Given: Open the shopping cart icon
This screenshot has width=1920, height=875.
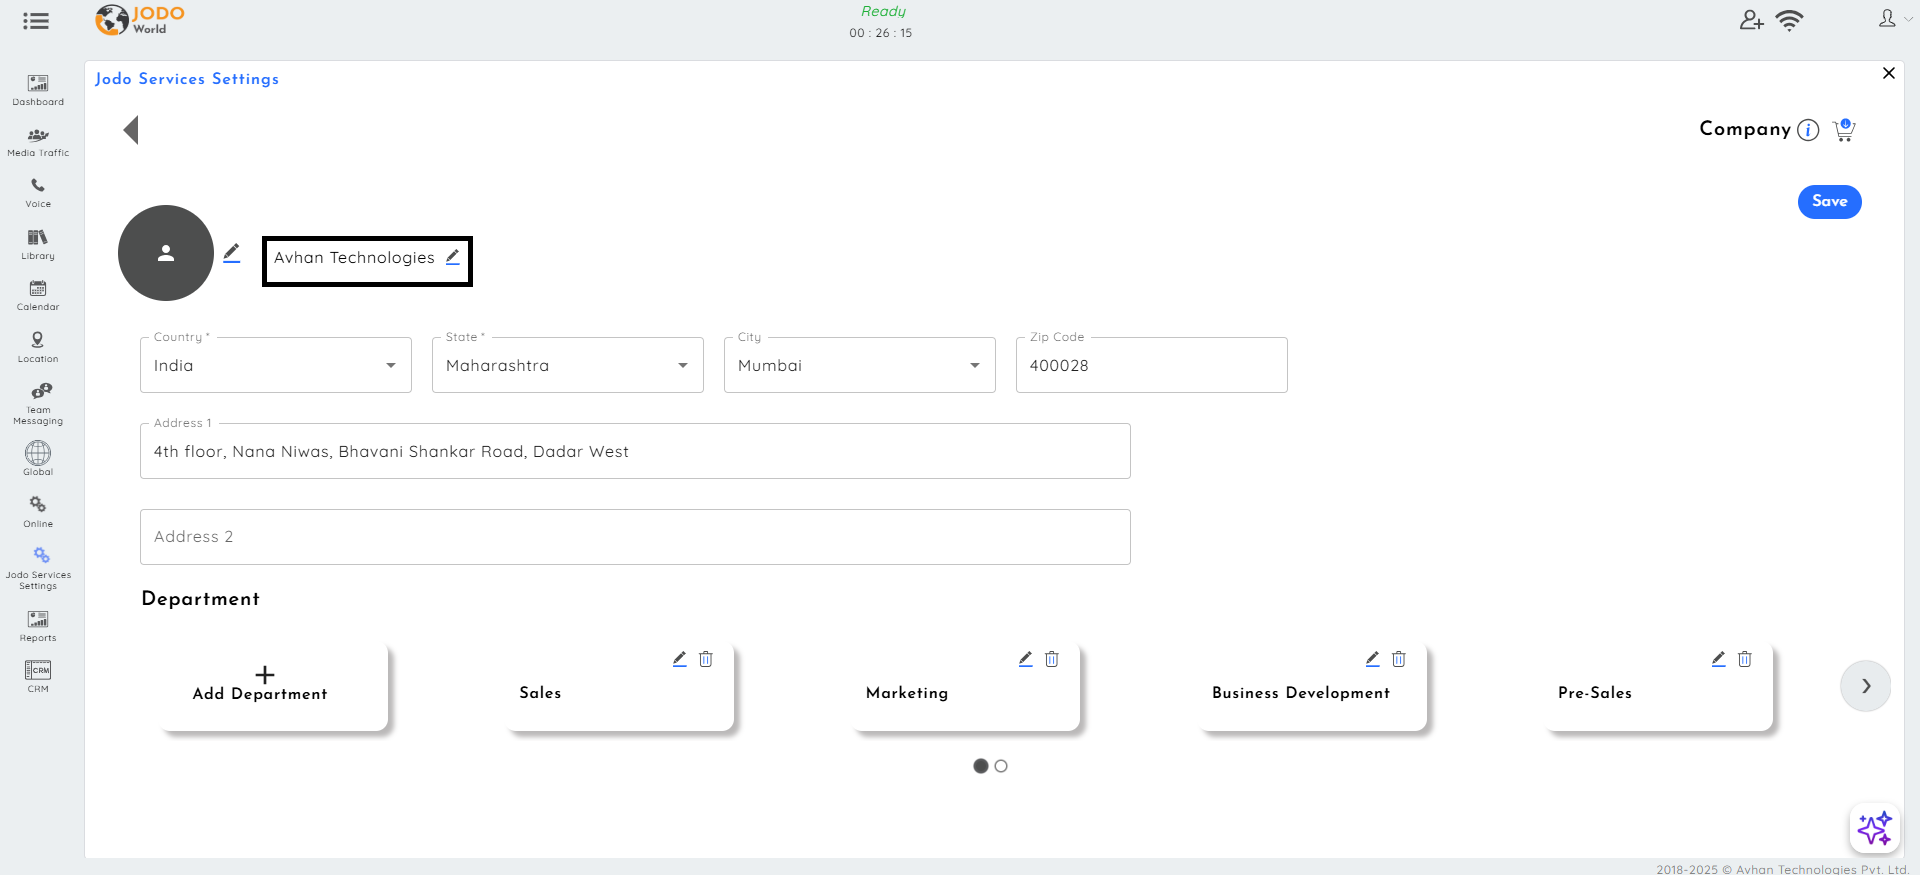Looking at the screenshot, I should pyautogui.click(x=1844, y=130).
